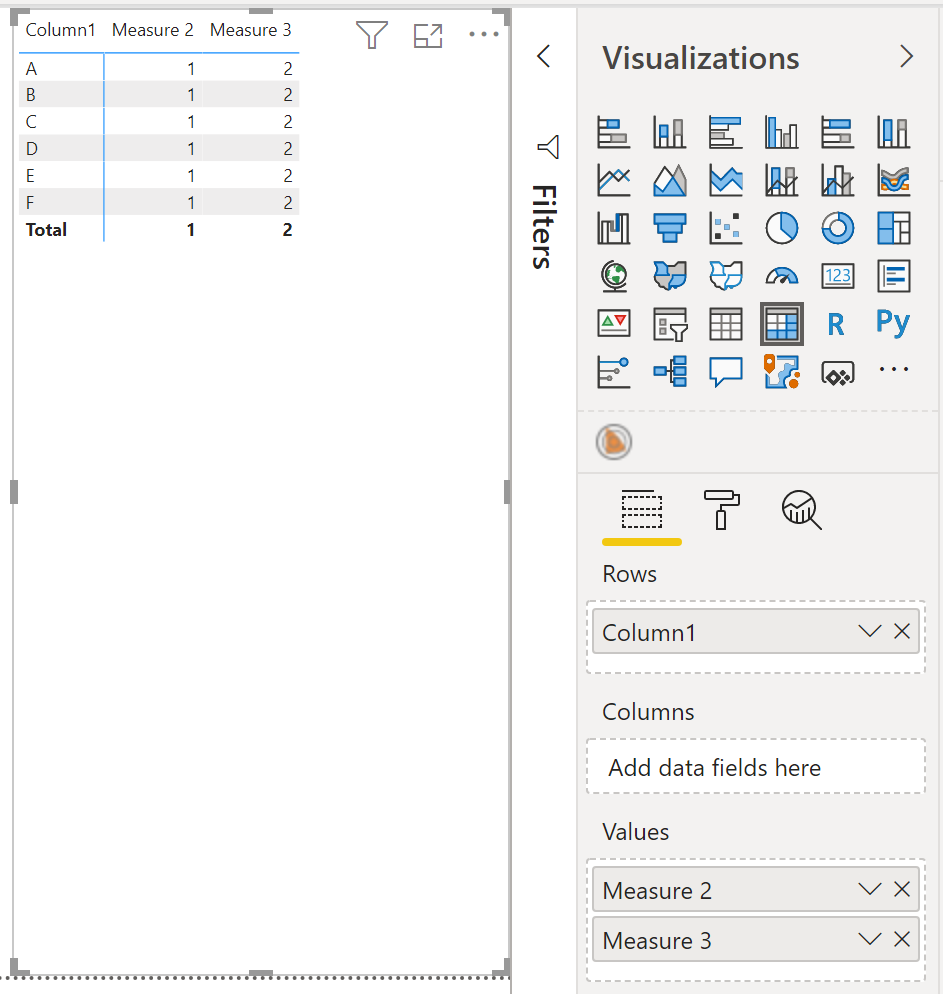
Task: Select the Gauge visual
Action: point(781,276)
